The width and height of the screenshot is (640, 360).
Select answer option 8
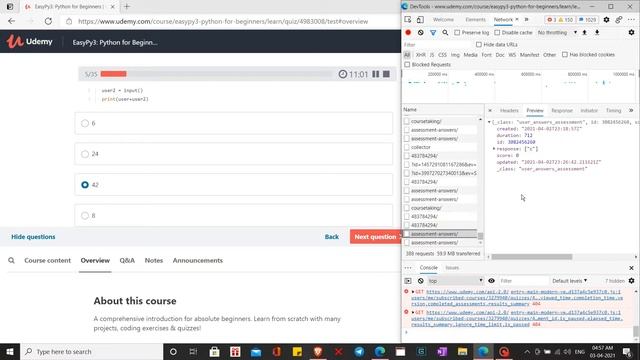[234, 215]
